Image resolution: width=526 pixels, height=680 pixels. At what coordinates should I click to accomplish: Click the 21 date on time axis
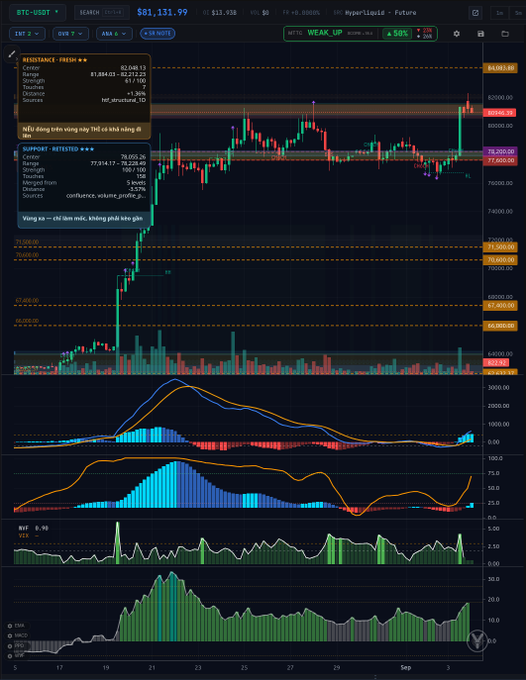tap(152, 667)
